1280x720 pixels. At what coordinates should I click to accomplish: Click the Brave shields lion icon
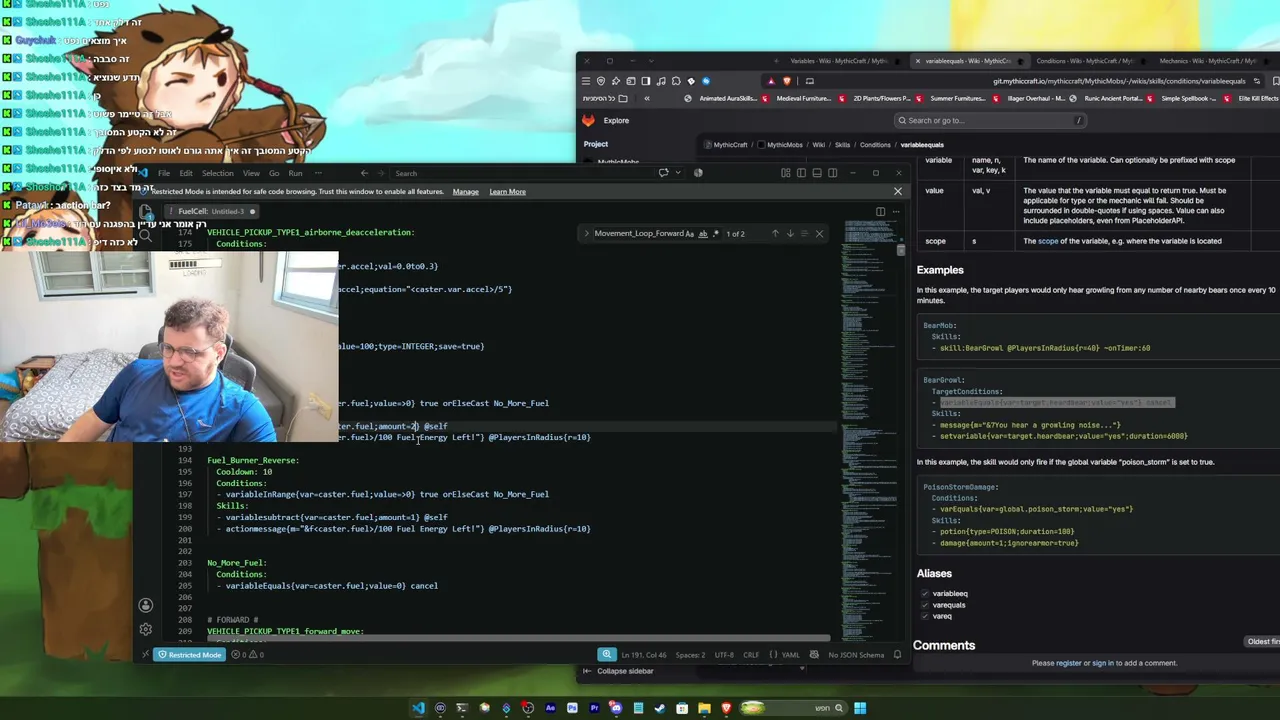point(787,81)
